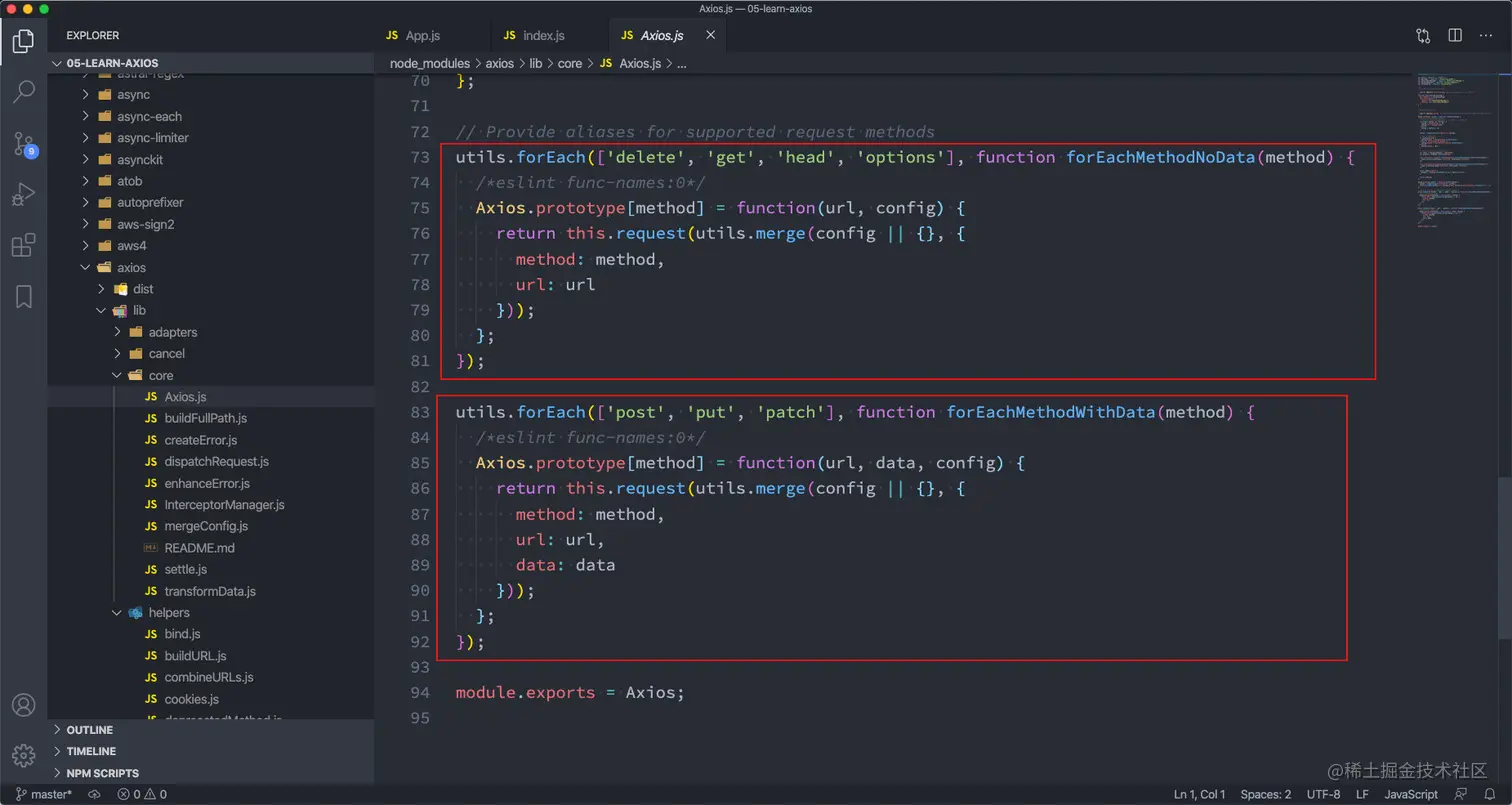
Task: Collapse the lib folder
Action: coord(211,311)
